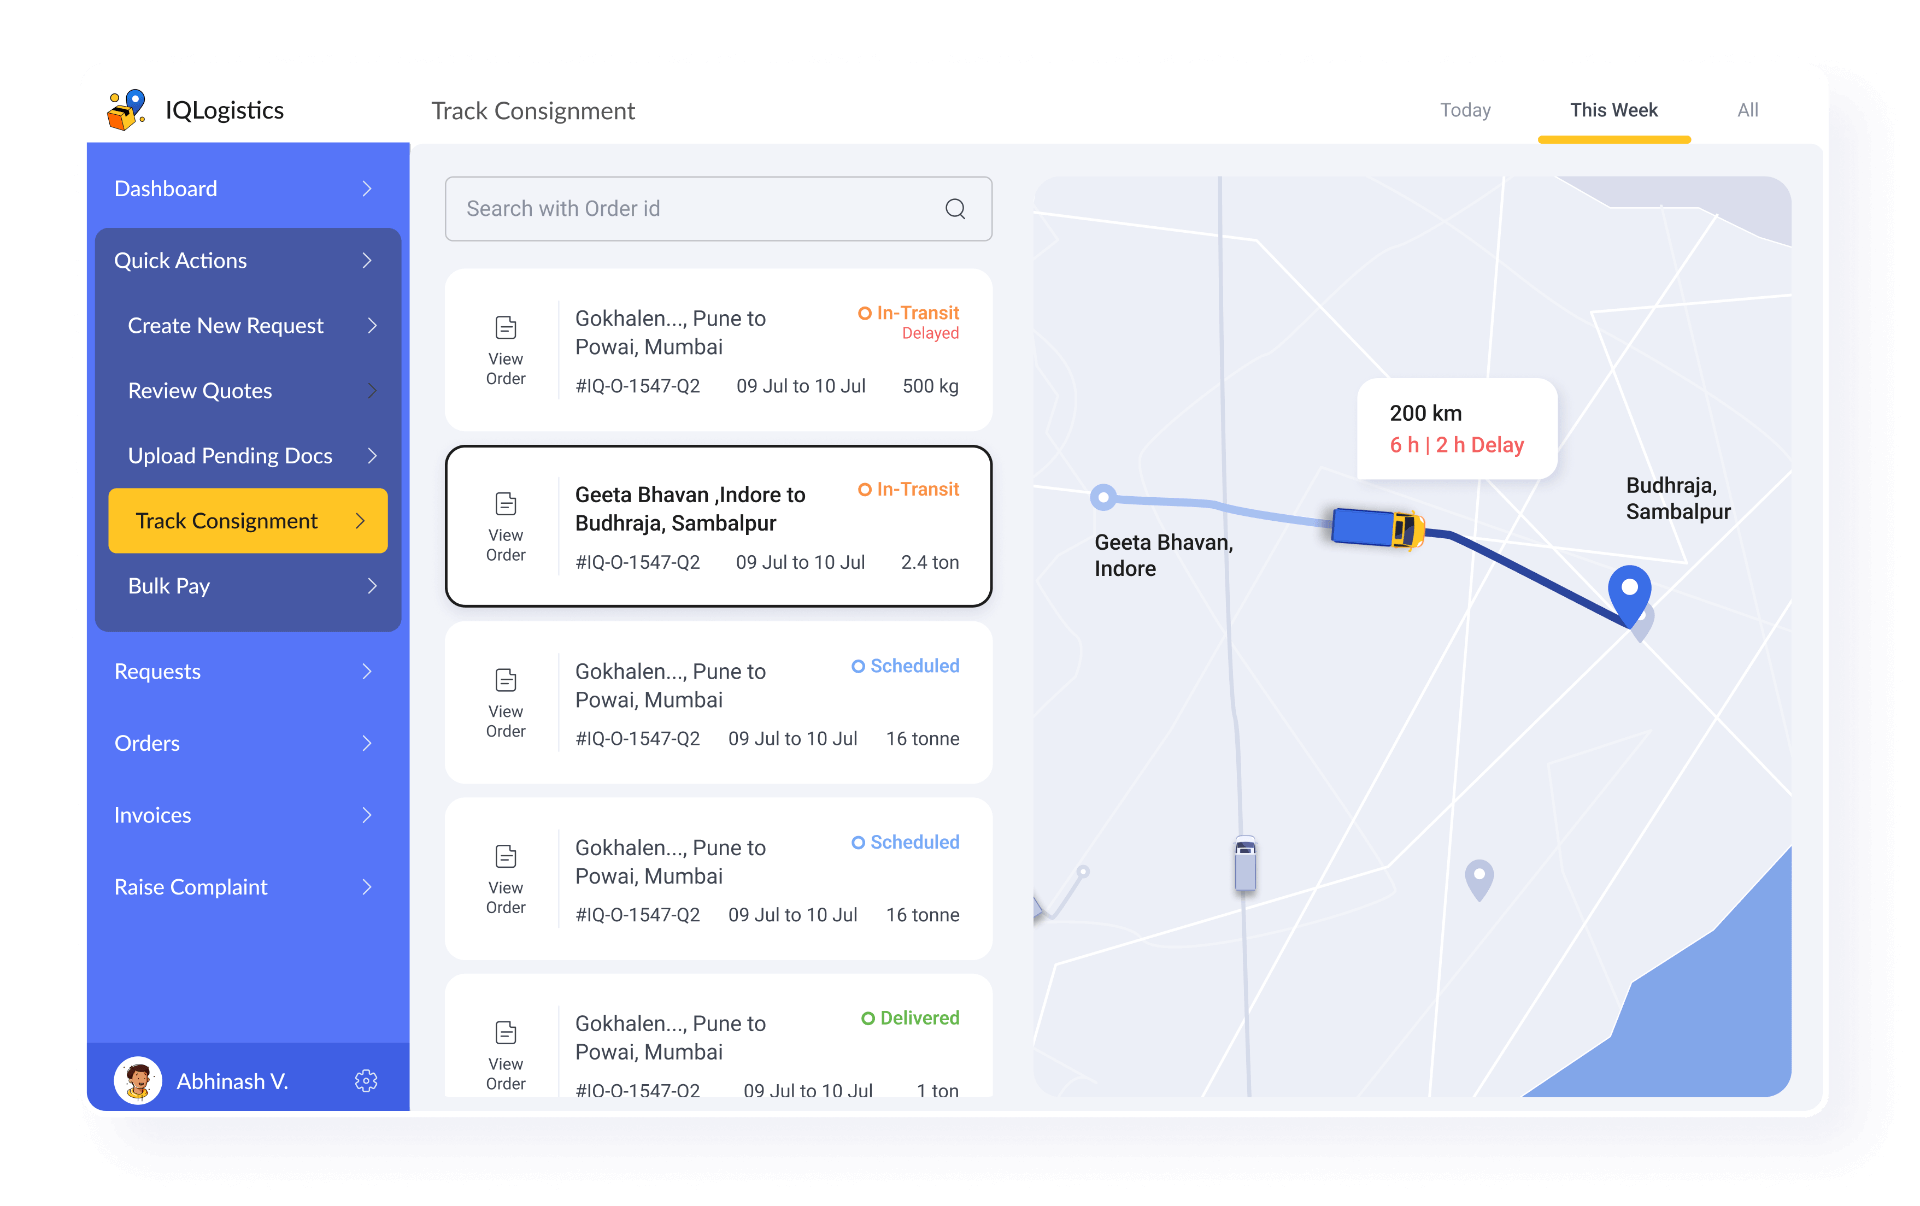Click the IQLogistics logo icon

pos(127,110)
